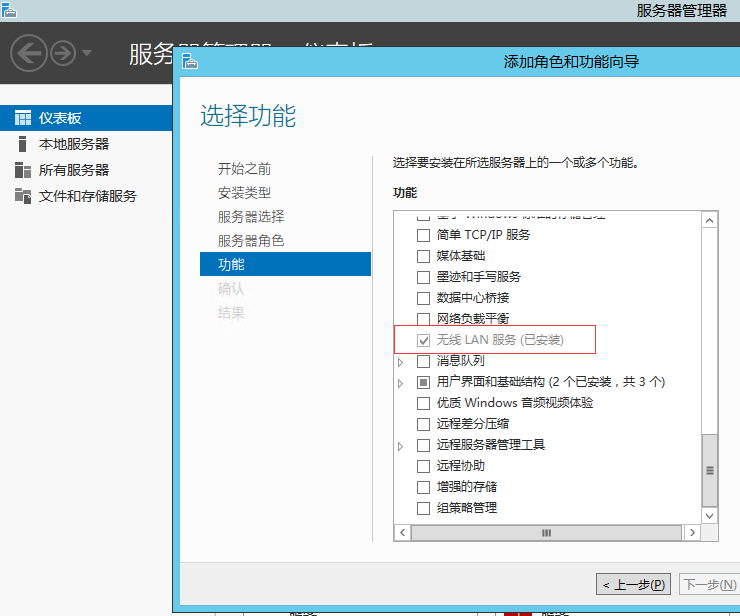Toggle the 用户界面和基础结构 checkbox
Screen dimensions: 740x616
[x=423, y=382]
